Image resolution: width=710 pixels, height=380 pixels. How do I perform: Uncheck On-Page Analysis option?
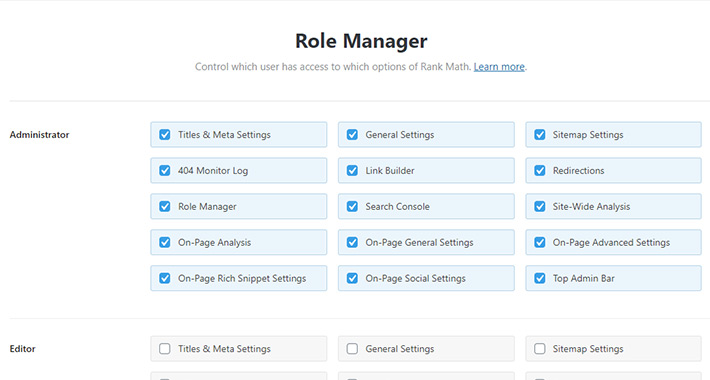pos(165,242)
